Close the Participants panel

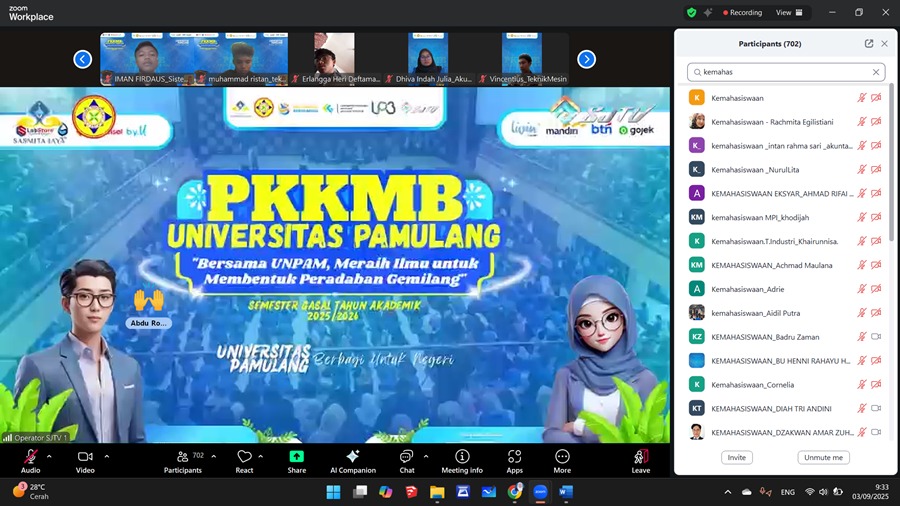(885, 44)
